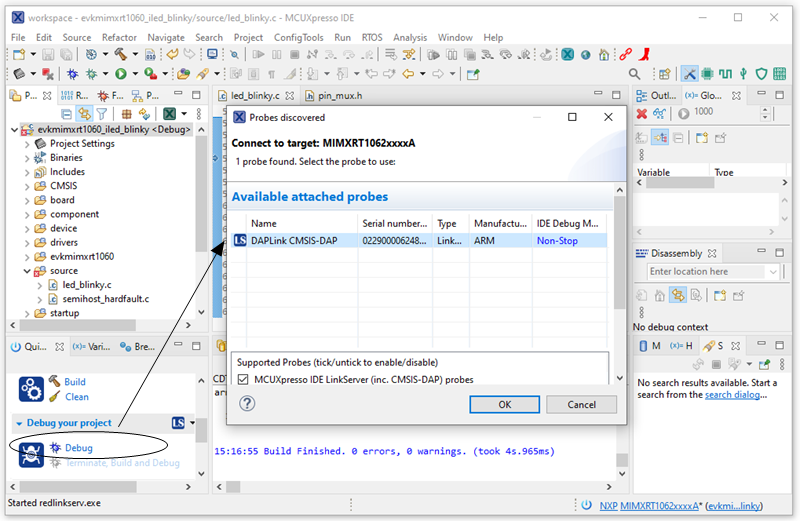Open the Clocks perspective waveform icon
Screen dimensions: 800x521
725,74
